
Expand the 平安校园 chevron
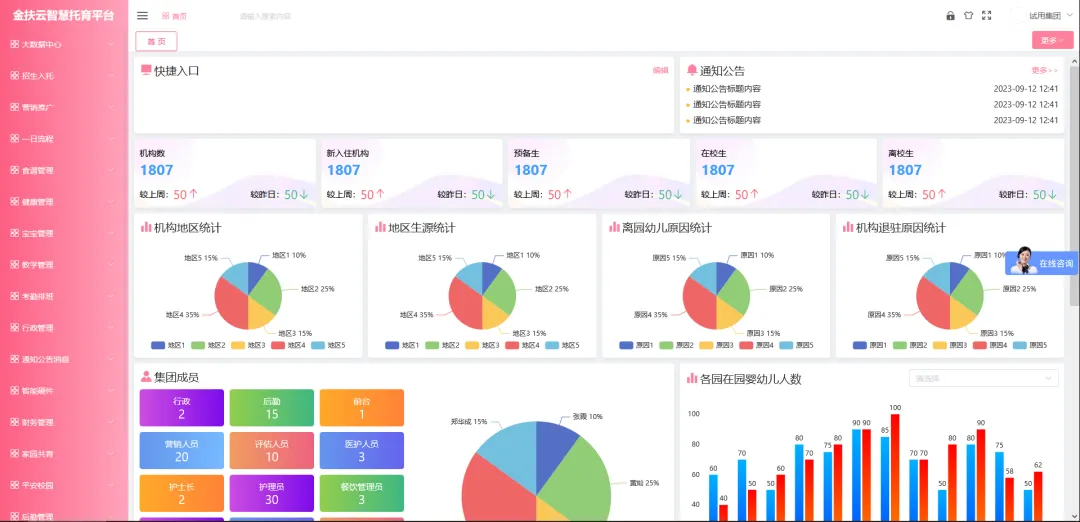[x=111, y=486]
